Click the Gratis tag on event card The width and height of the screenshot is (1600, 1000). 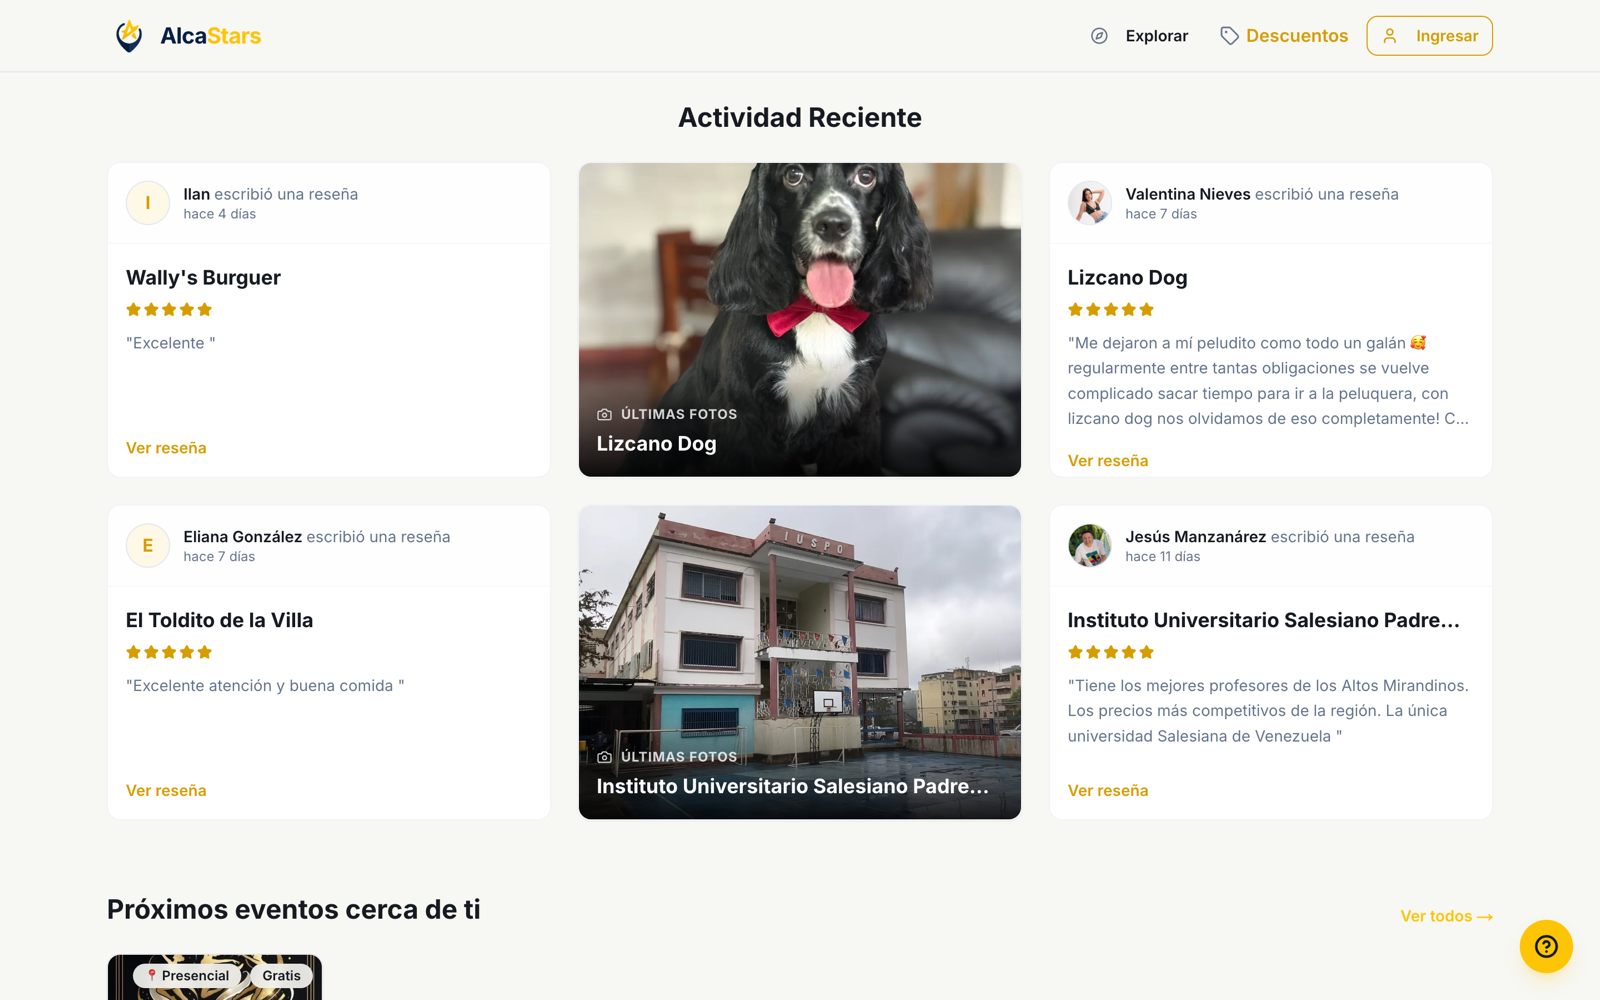(282, 976)
